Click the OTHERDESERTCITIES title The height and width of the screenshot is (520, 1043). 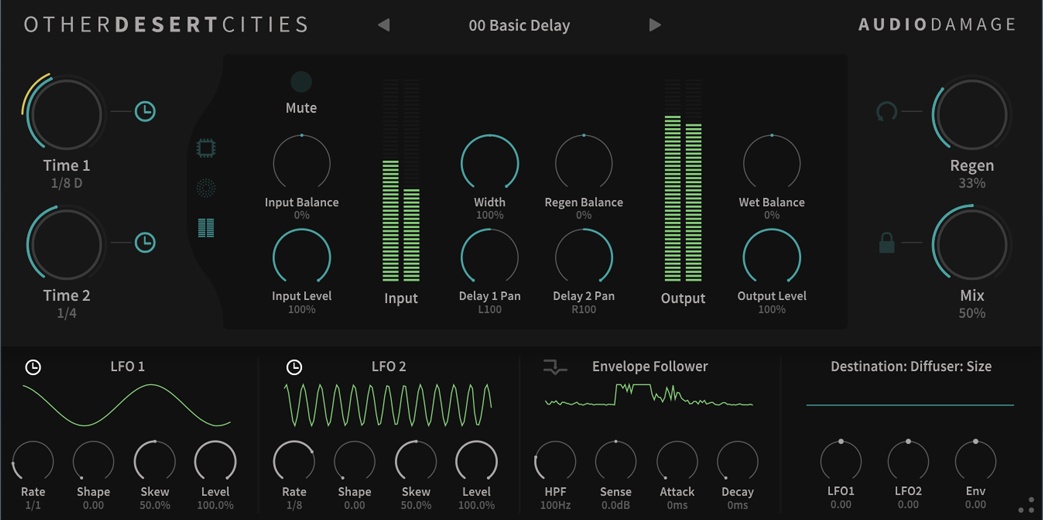pos(166,25)
